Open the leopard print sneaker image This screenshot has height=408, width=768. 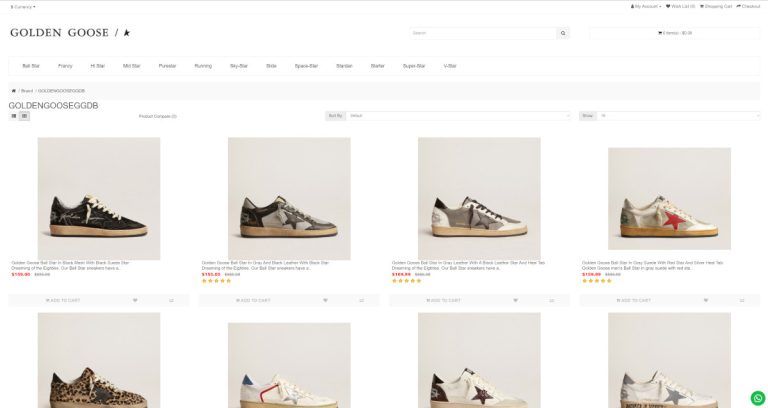pyautogui.click(x=99, y=360)
